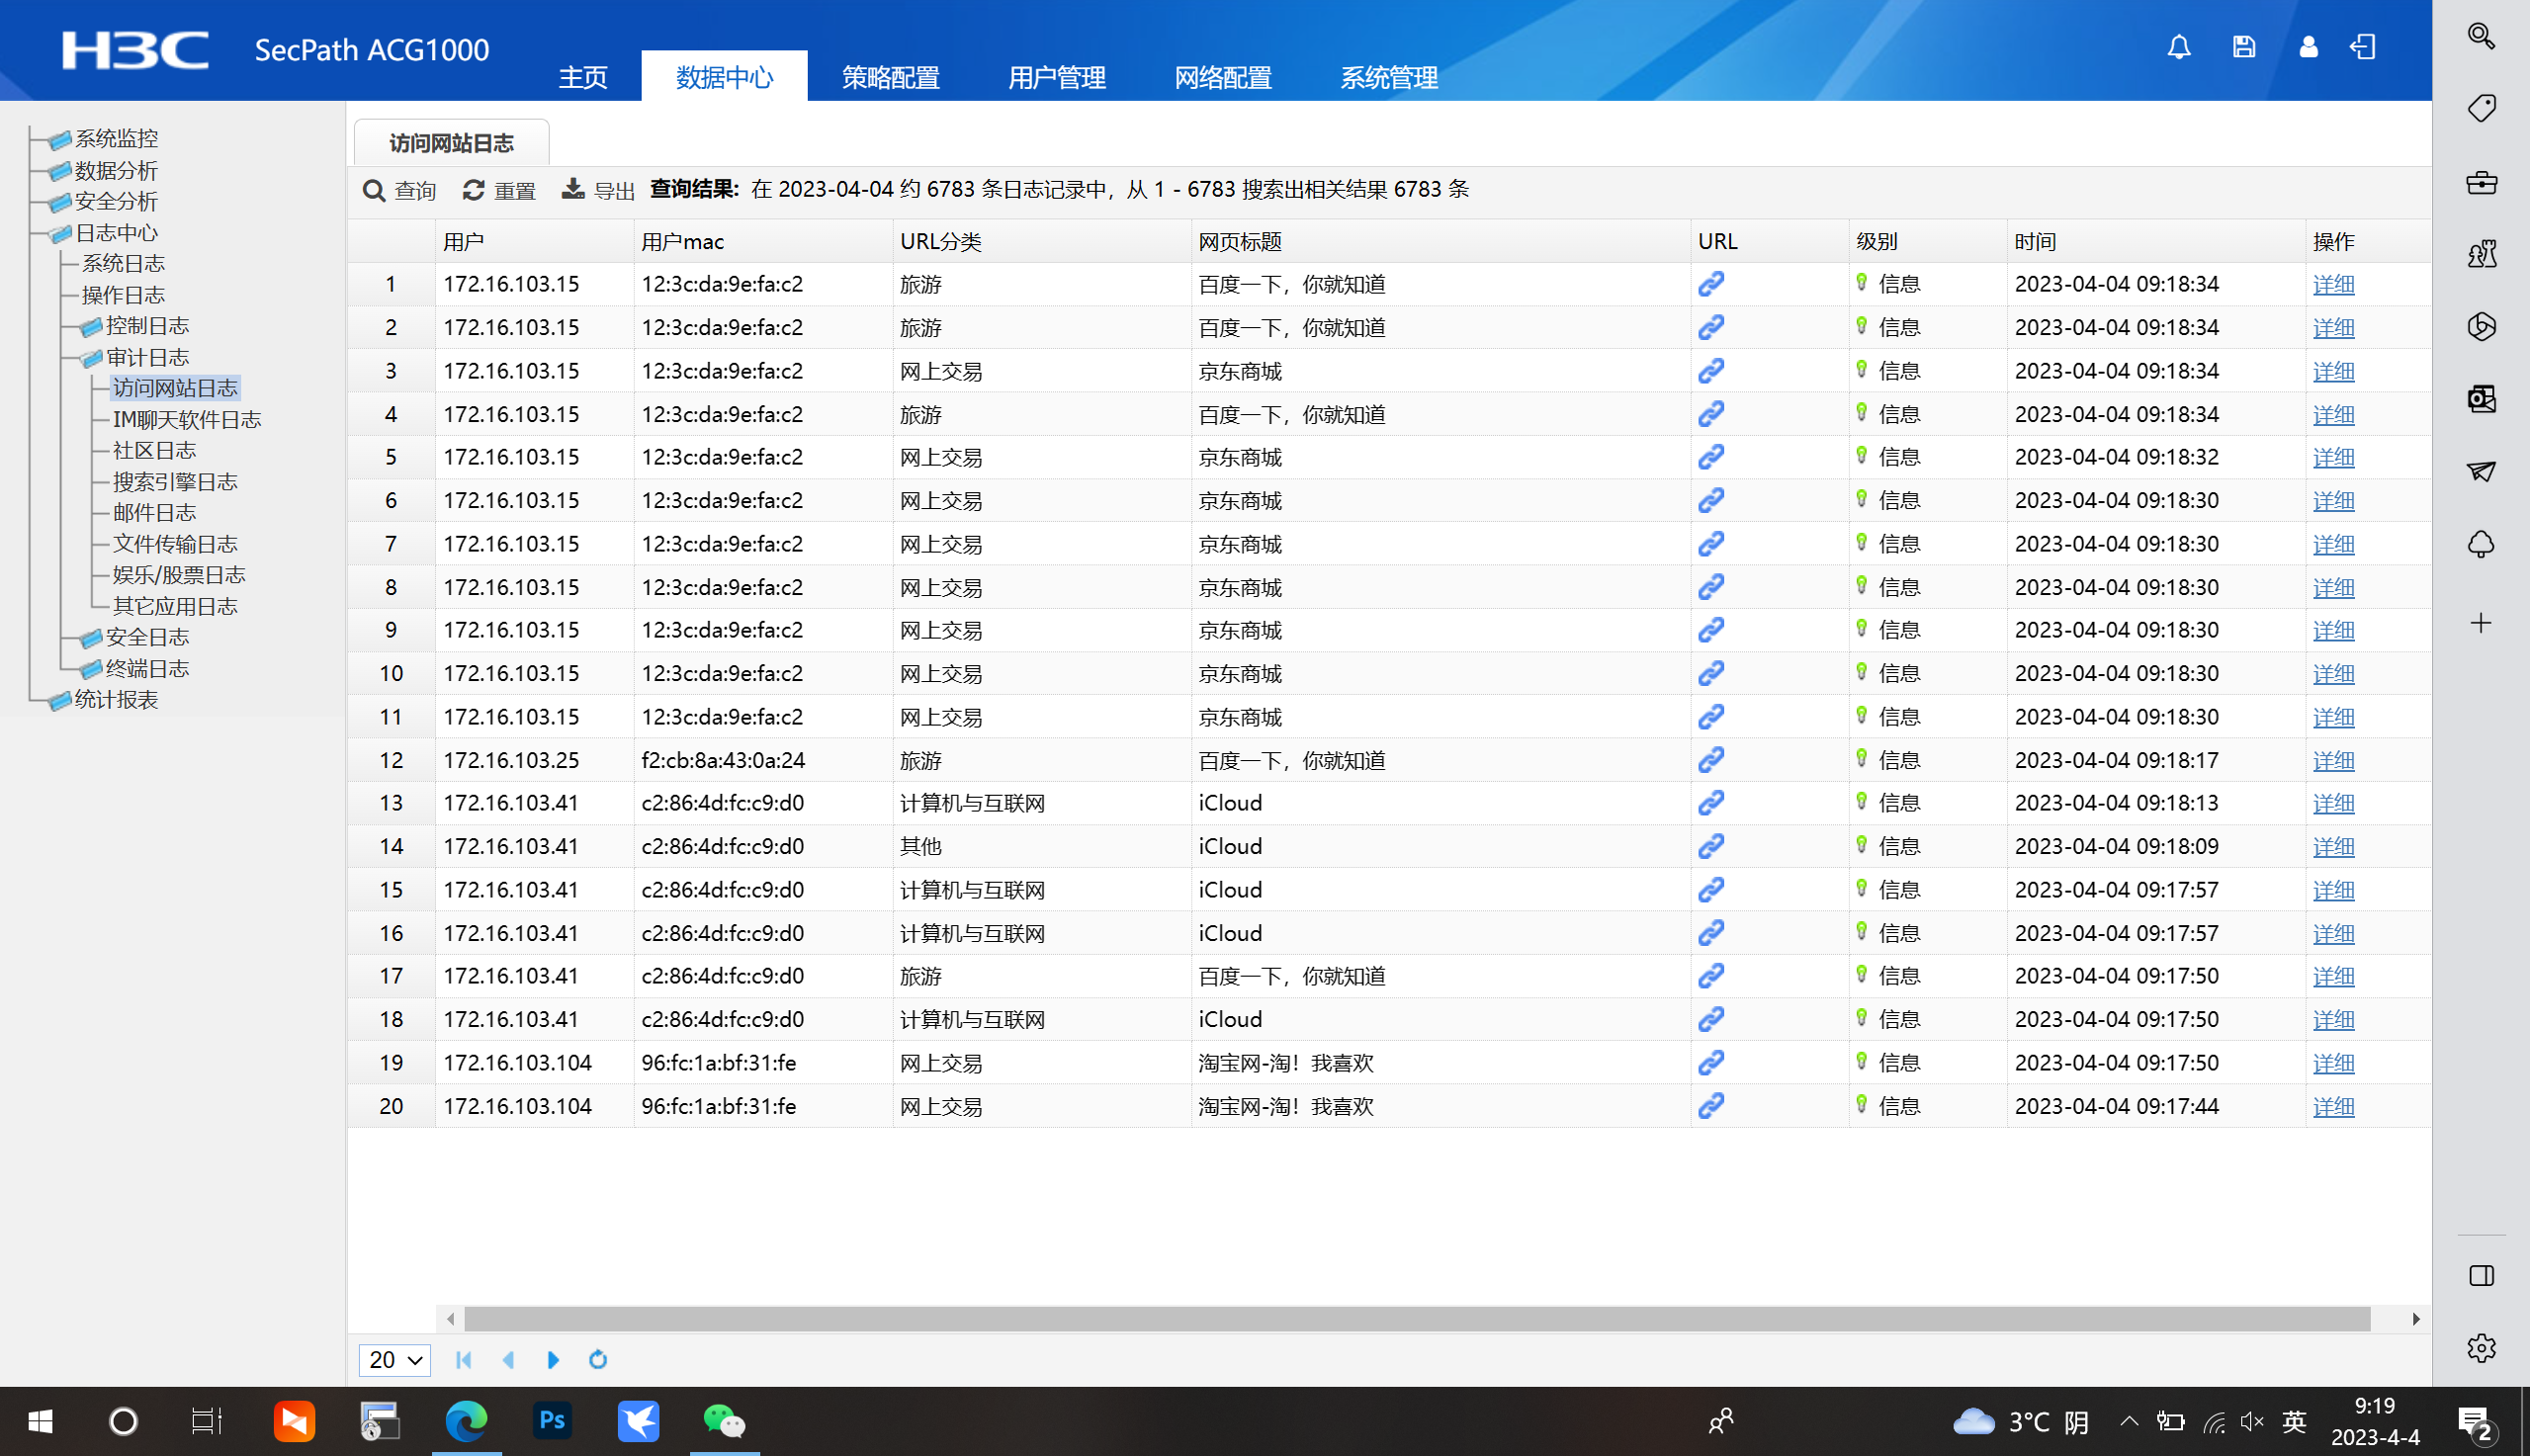Screen dimensions: 2530x1456
Task: Click the horizontal scrollbar under table
Action: (x=1416, y=1319)
